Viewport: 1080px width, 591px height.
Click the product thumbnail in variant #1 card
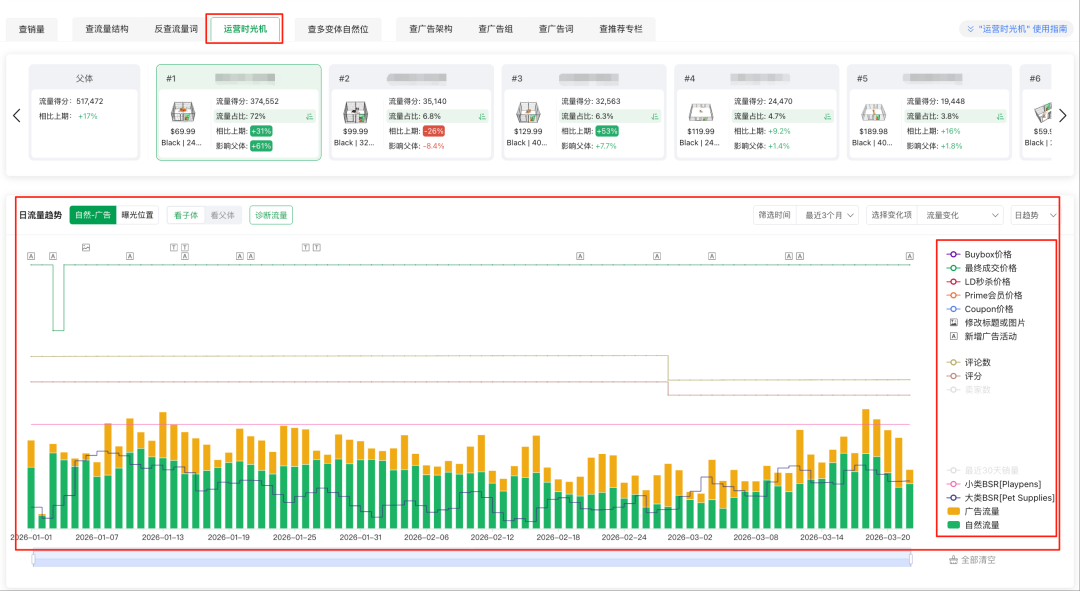pyautogui.click(x=183, y=113)
